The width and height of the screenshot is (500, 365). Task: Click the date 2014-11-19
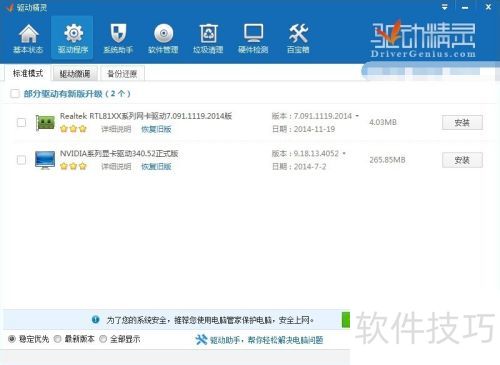tap(314, 129)
